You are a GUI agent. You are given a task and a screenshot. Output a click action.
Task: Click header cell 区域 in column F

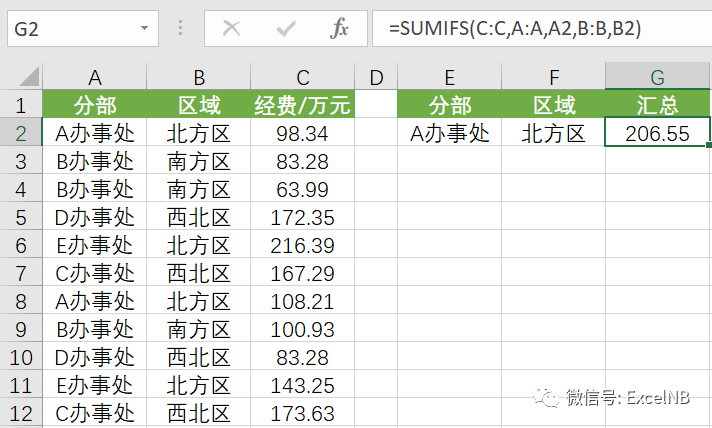point(554,104)
